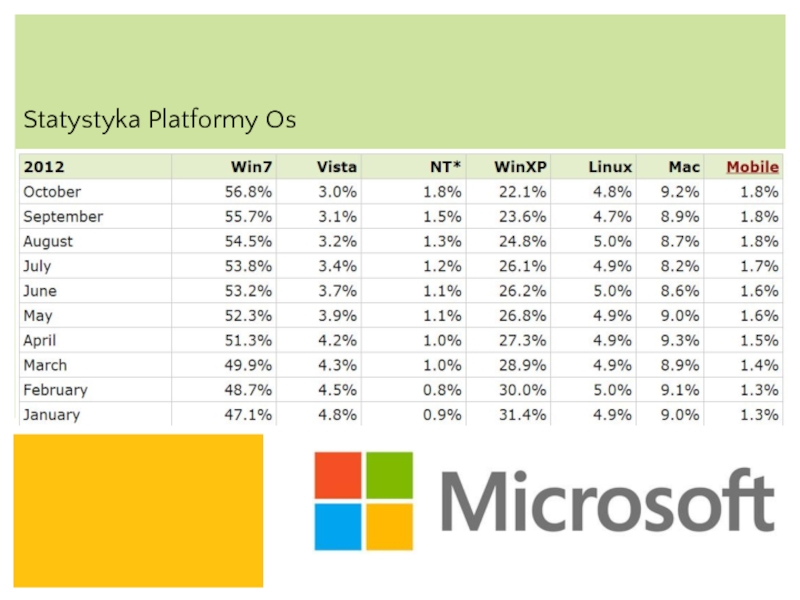
Task: Click the January row label
Action: tap(52, 415)
